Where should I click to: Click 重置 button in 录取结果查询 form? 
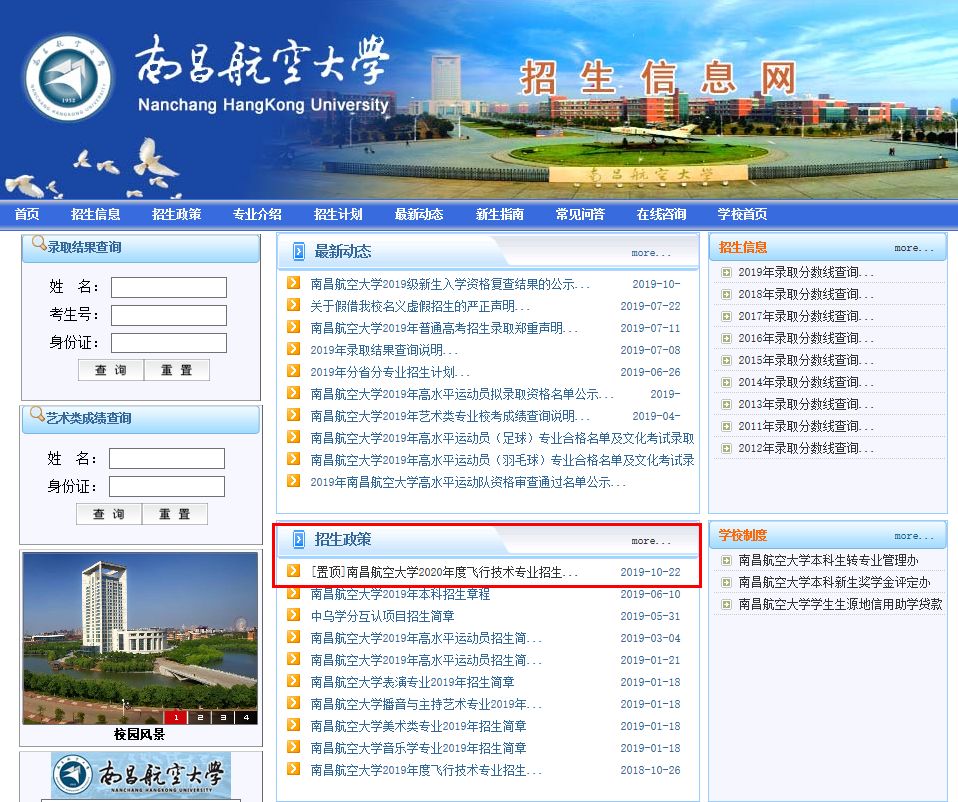click(x=177, y=370)
